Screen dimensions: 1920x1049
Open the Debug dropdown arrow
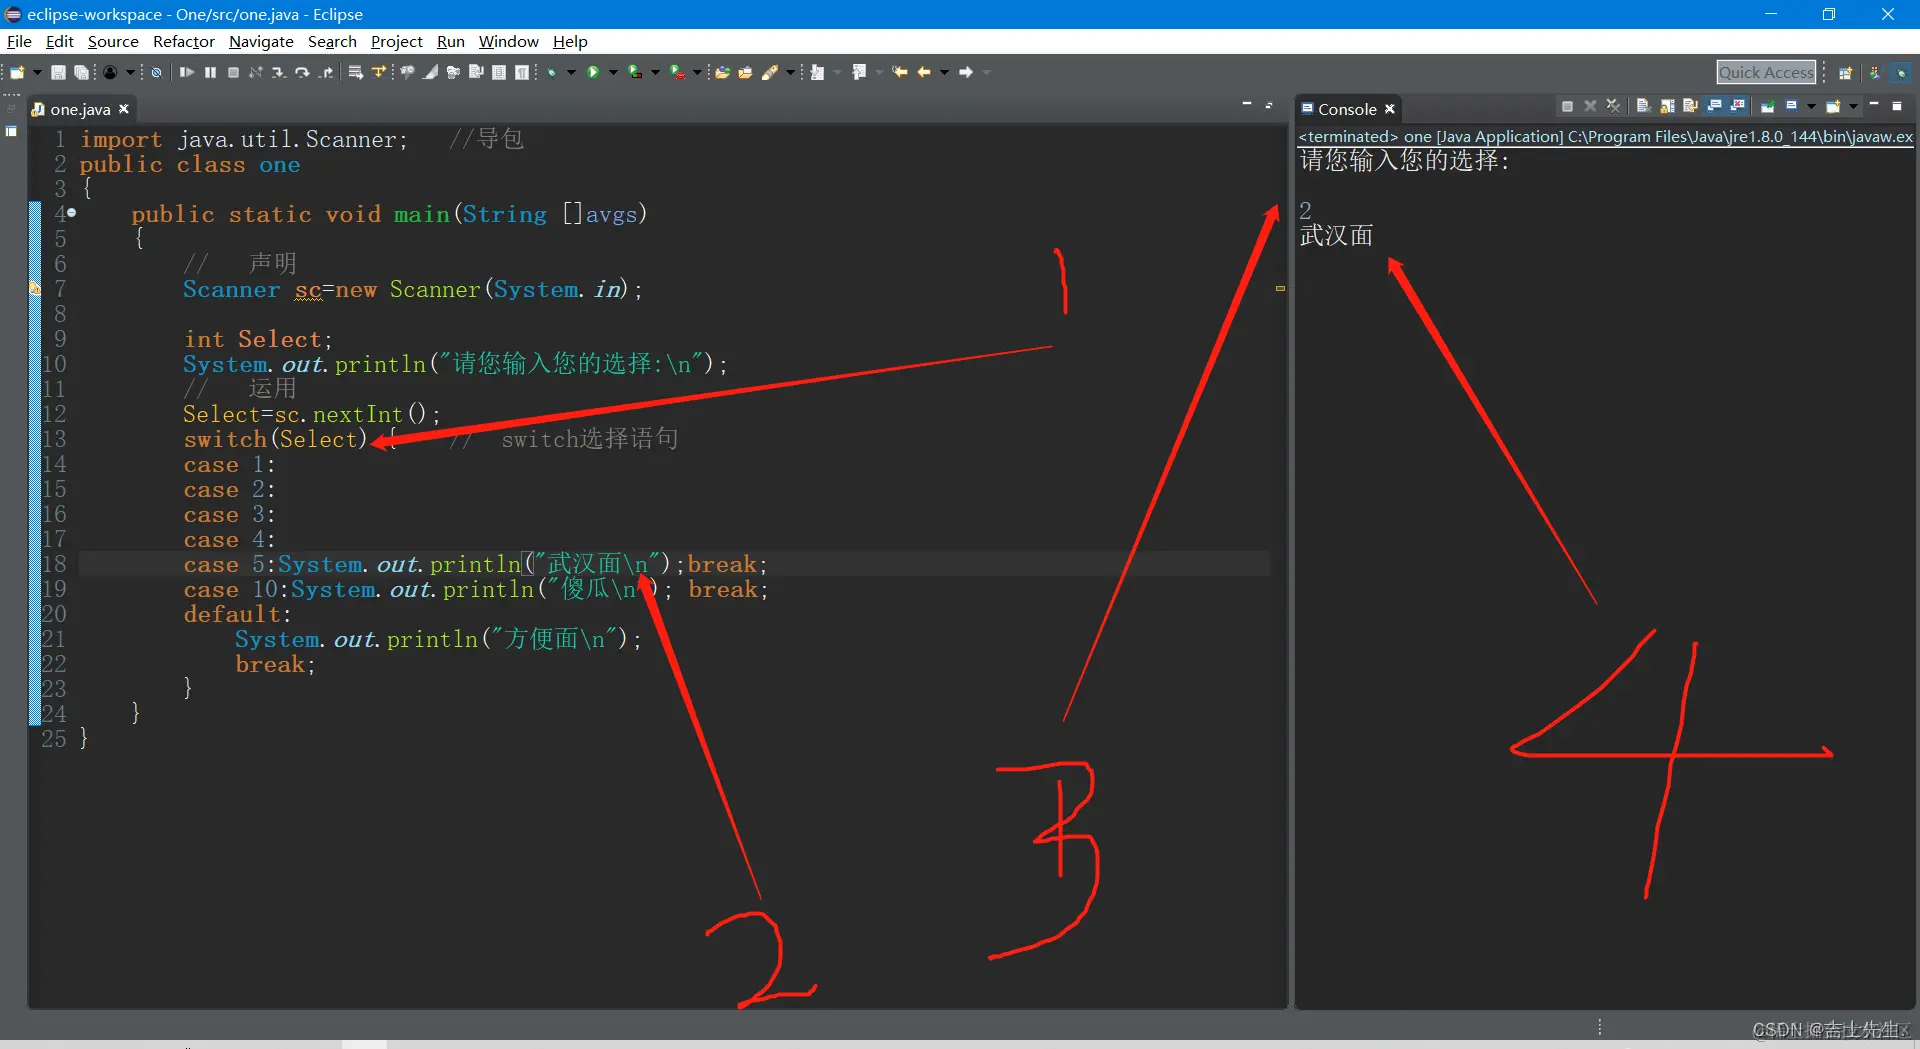tap(571, 72)
